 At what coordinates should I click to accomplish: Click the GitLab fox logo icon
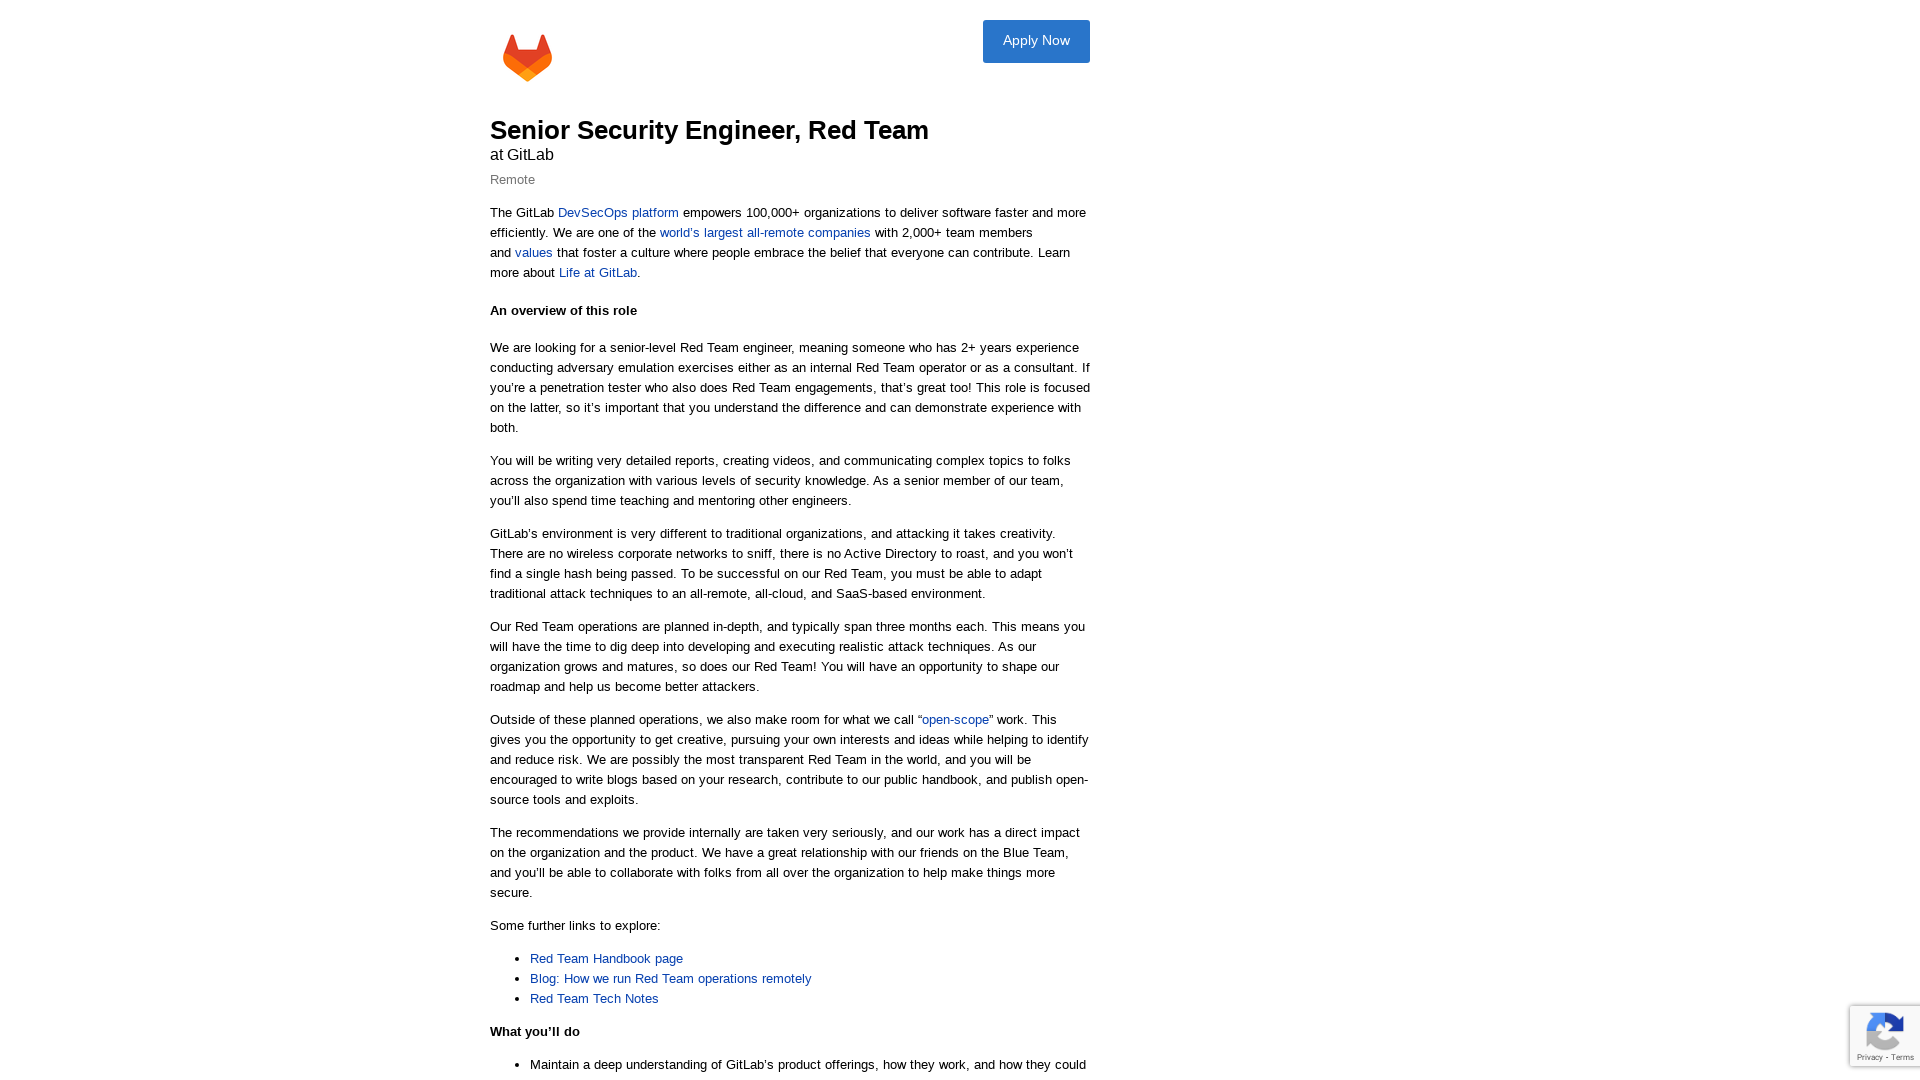tap(527, 57)
